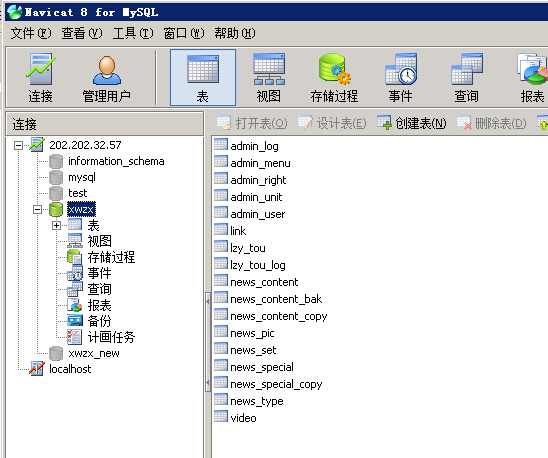This screenshot has height=458, width=548.
Task: Click 删除表(D) button
Action: [x=492, y=123]
